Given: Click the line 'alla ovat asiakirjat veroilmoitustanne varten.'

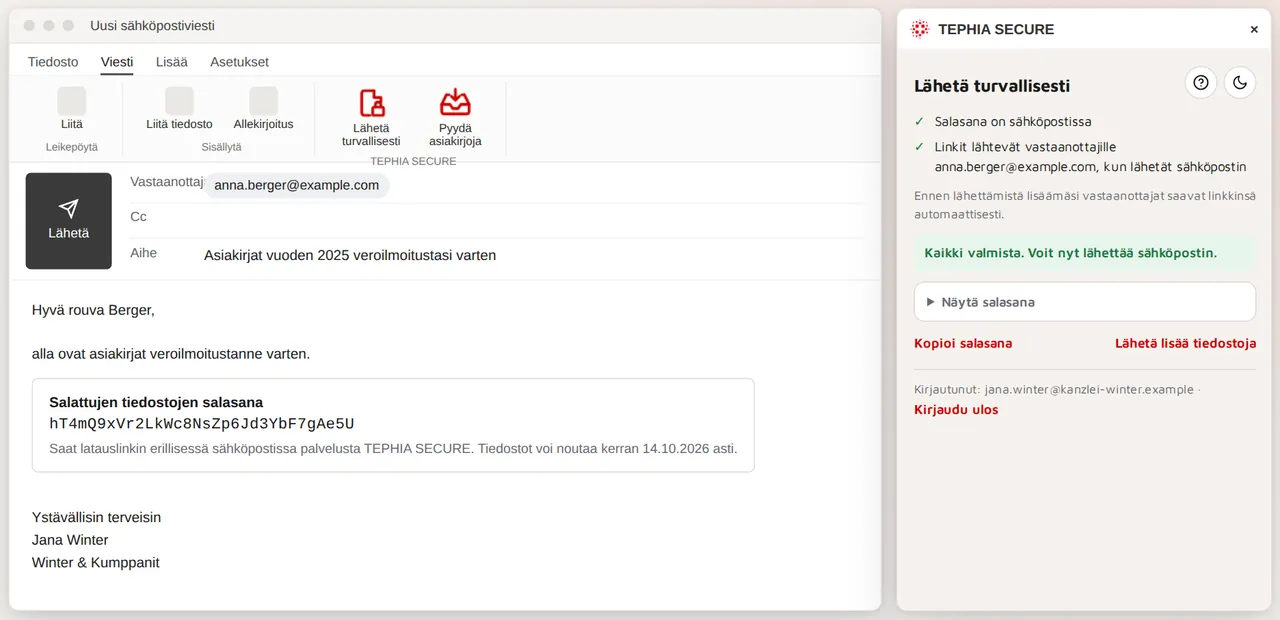Looking at the screenshot, I should pos(171,354).
